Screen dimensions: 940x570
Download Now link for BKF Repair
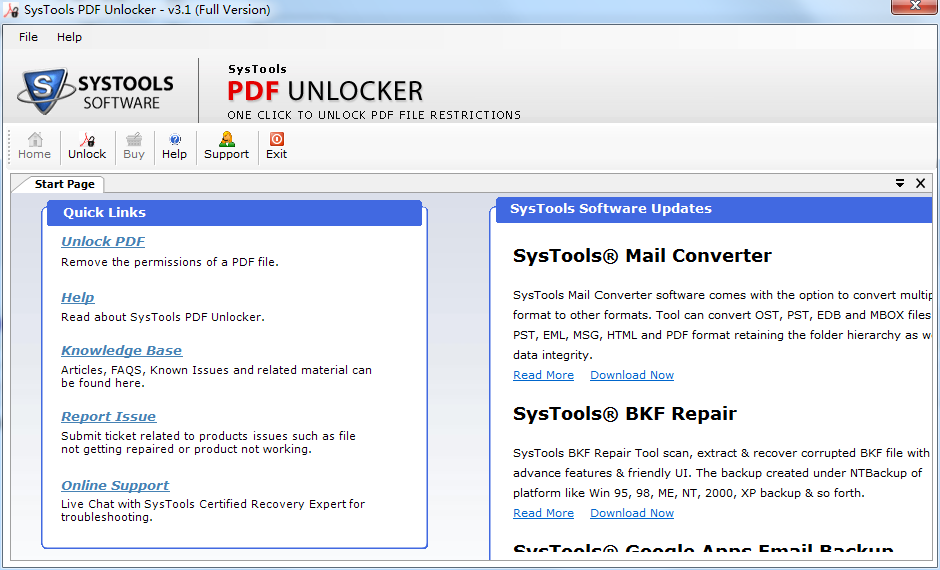pos(631,513)
